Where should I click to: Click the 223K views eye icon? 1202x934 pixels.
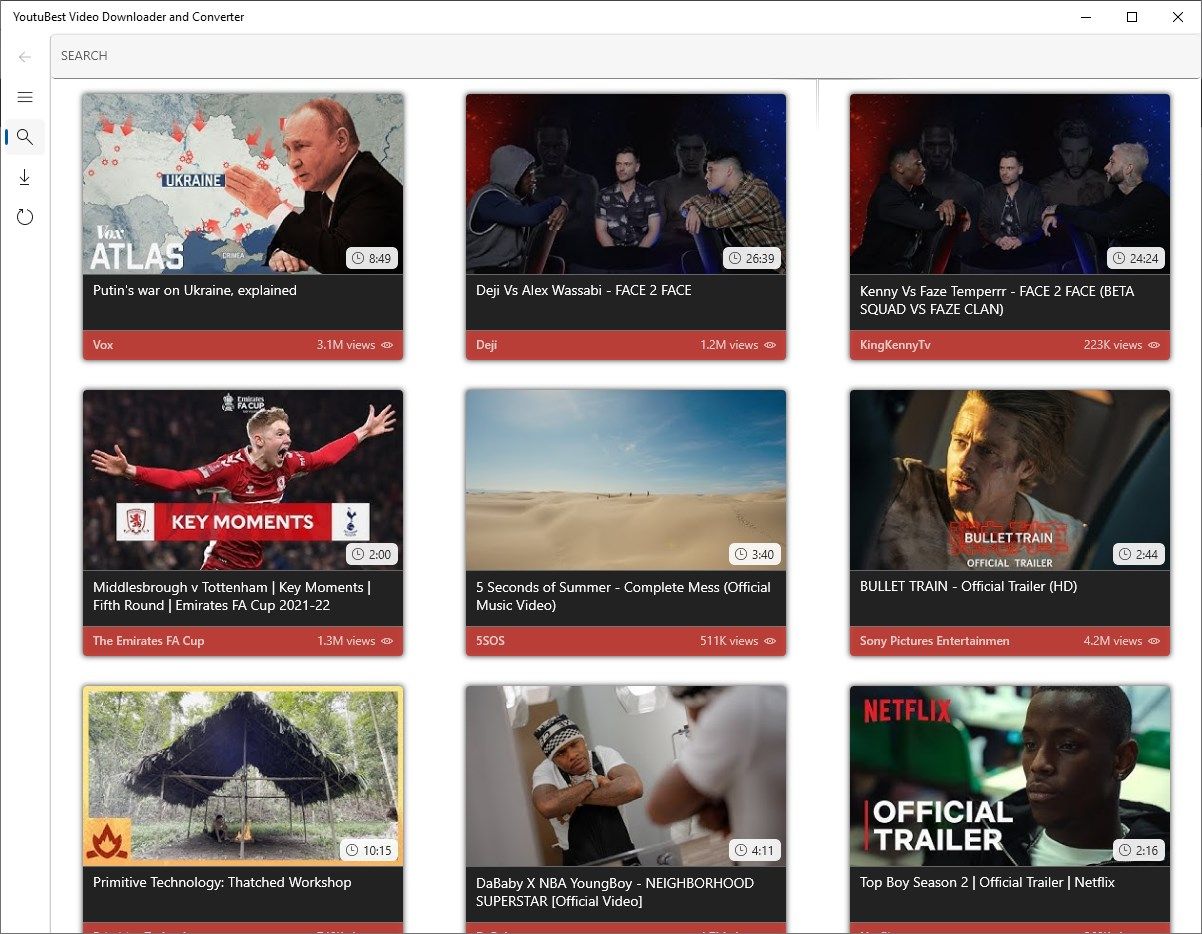pos(1154,345)
